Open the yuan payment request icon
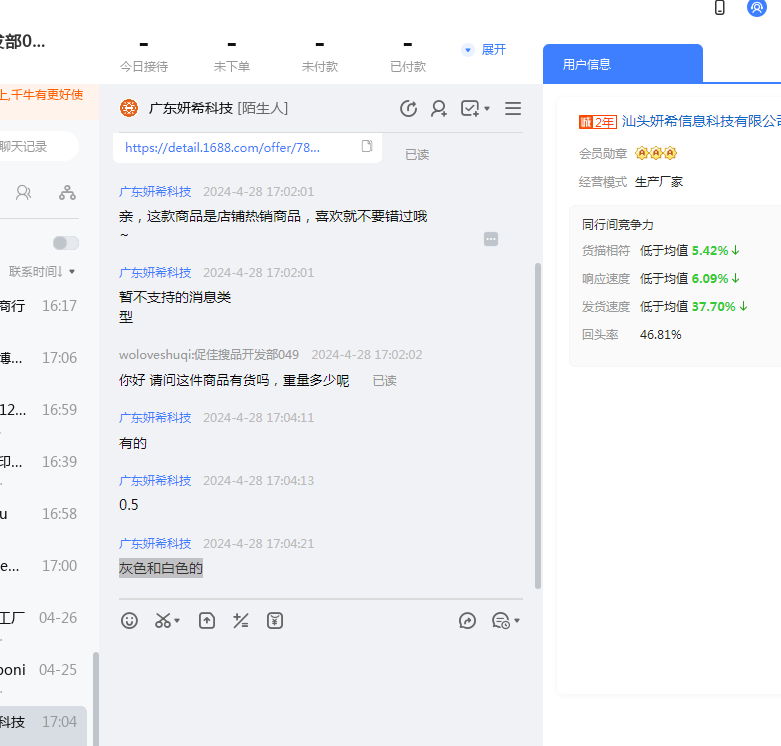The image size is (781, 746). pos(275,621)
